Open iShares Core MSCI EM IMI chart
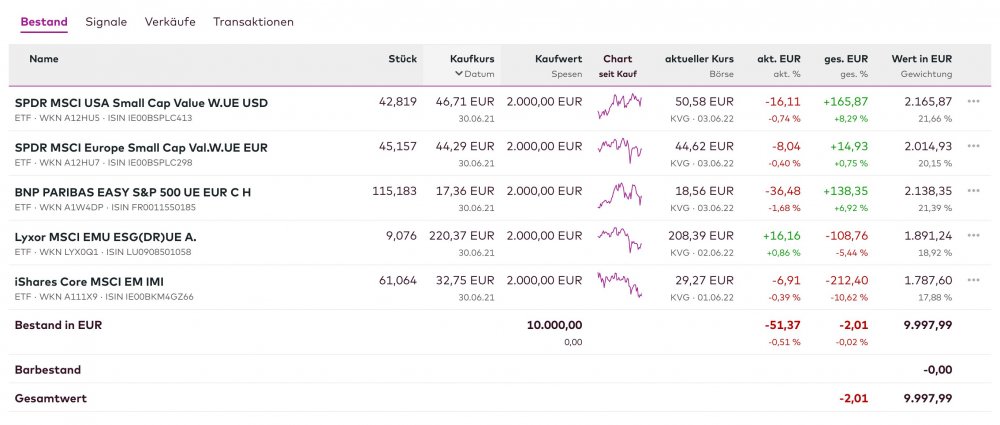 [x=619, y=284]
